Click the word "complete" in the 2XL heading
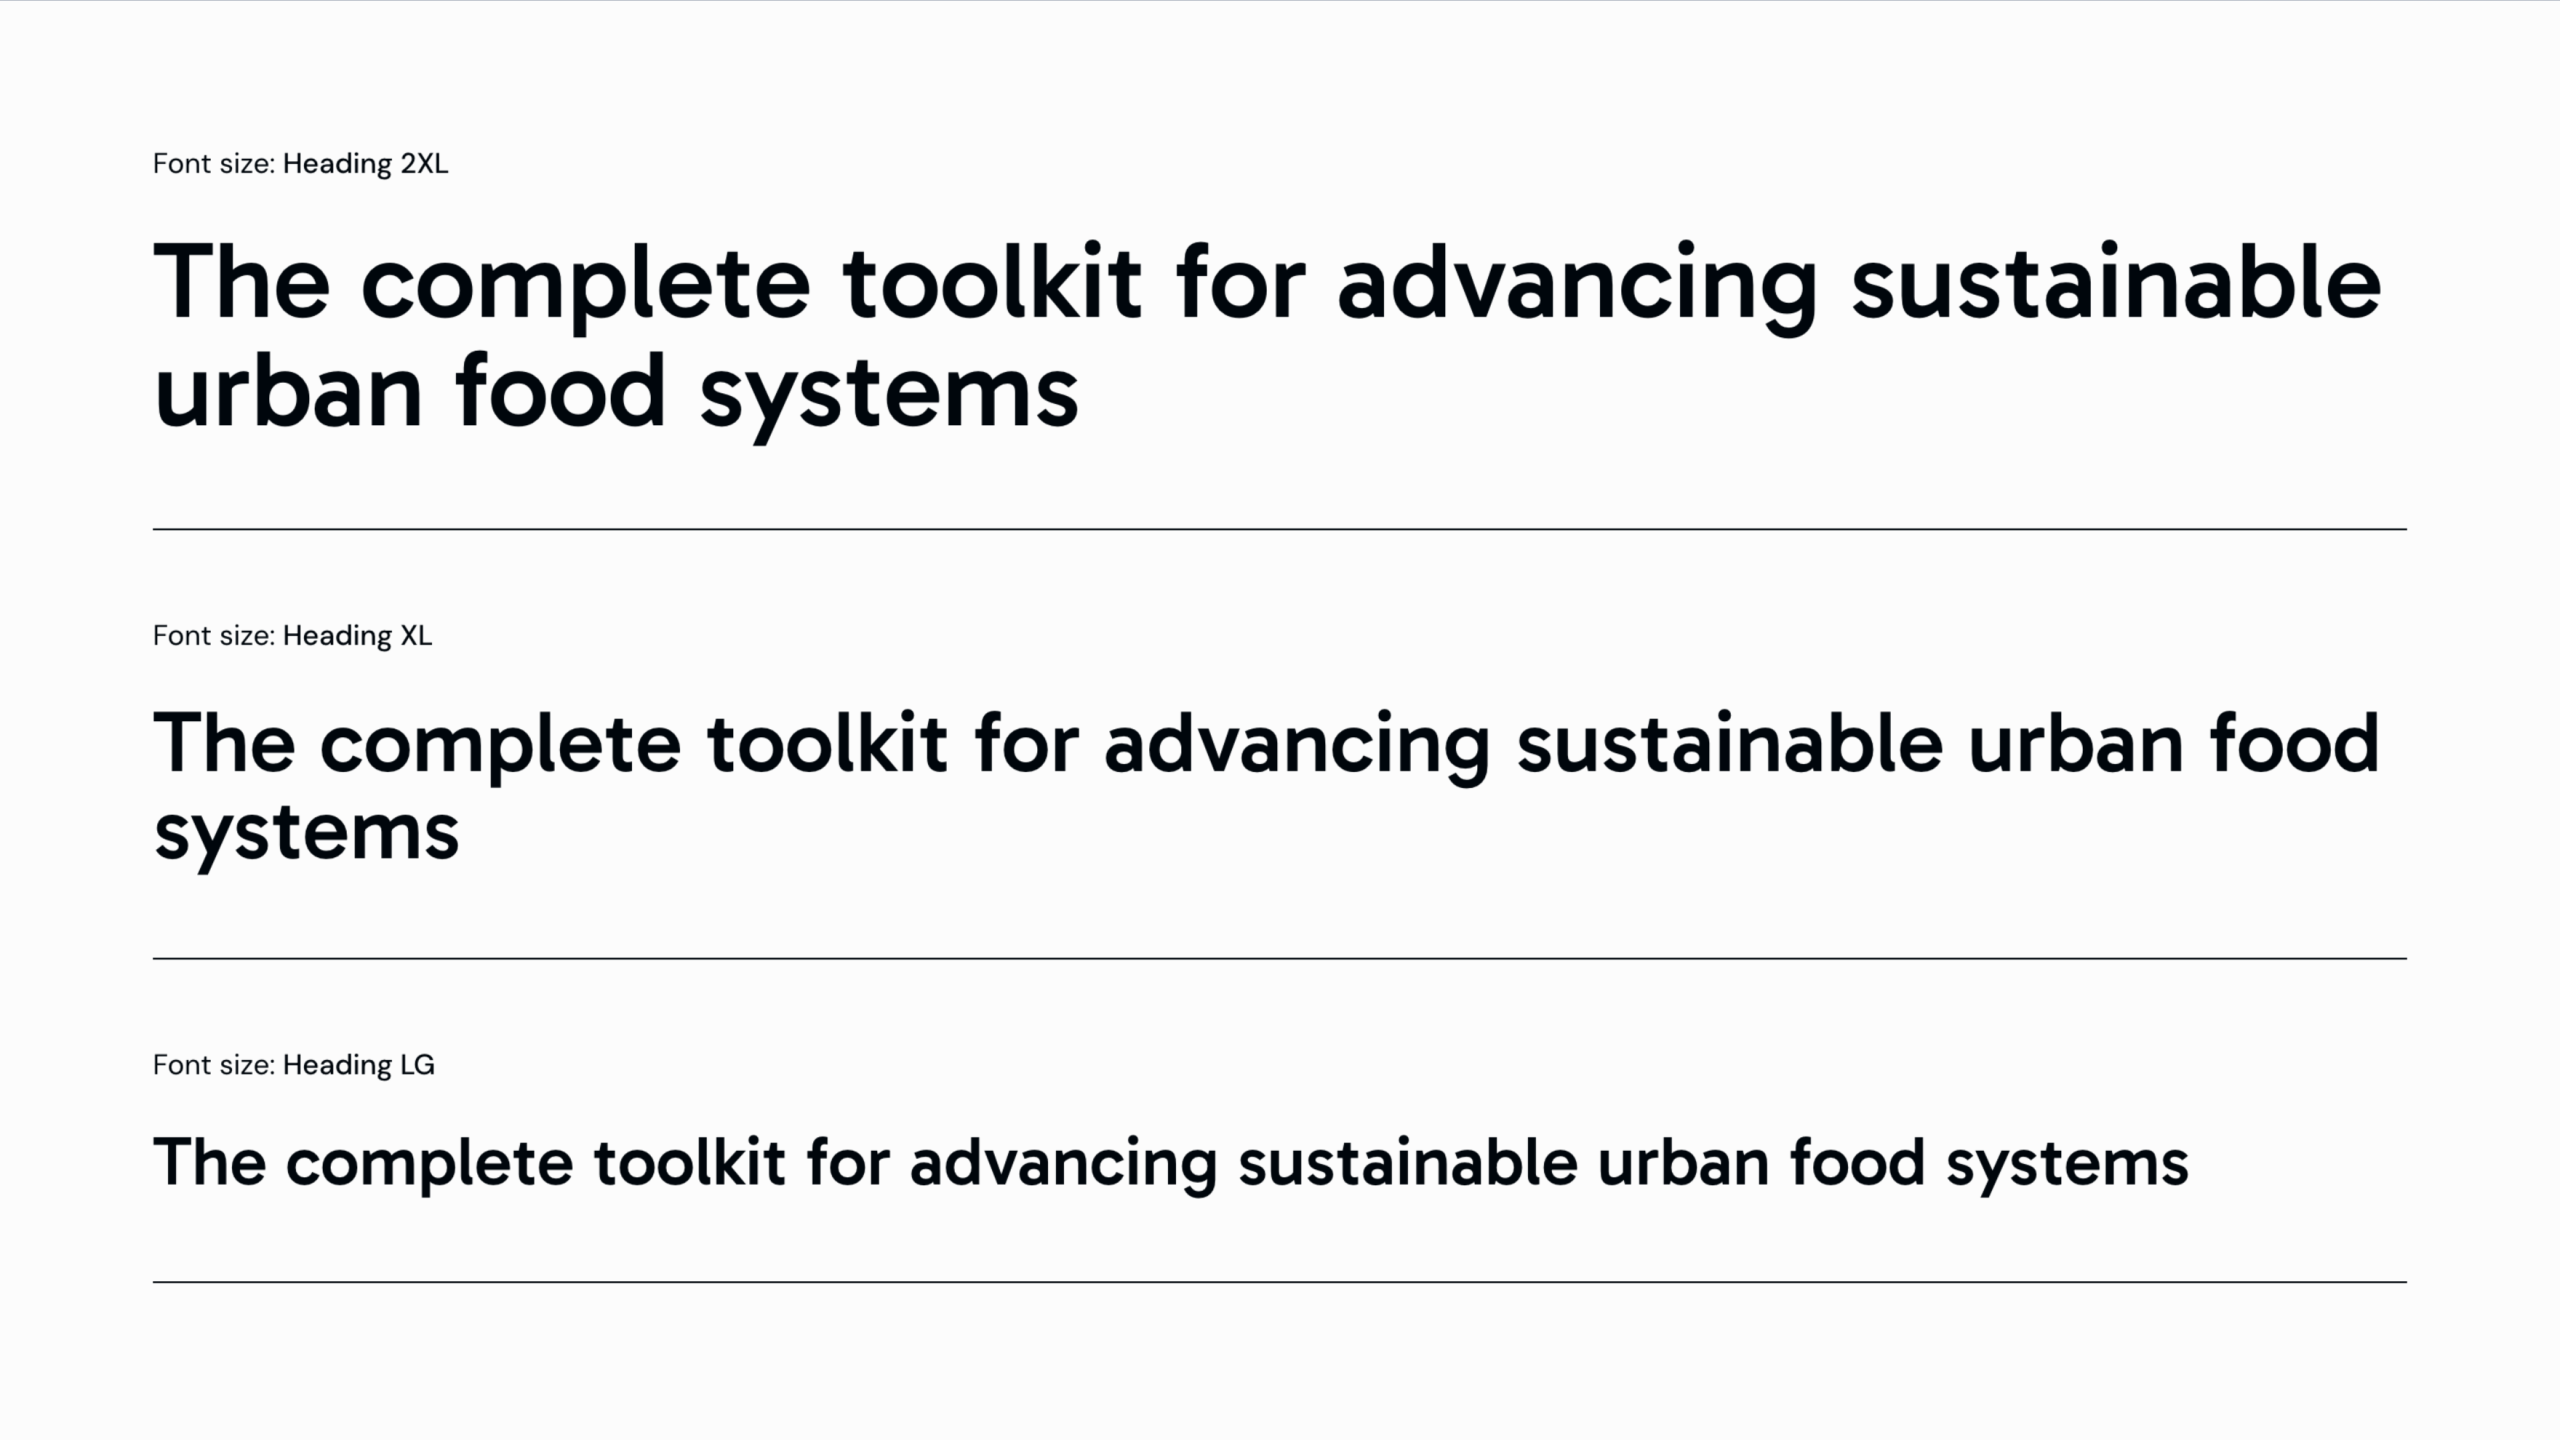 pyautogui.click(x=585, y=289)
